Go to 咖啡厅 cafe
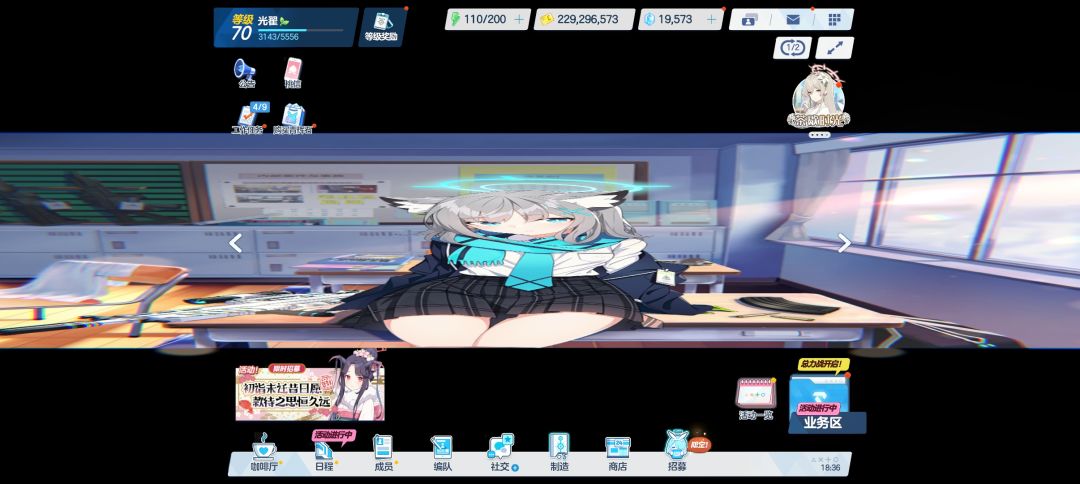 point(264,454)
